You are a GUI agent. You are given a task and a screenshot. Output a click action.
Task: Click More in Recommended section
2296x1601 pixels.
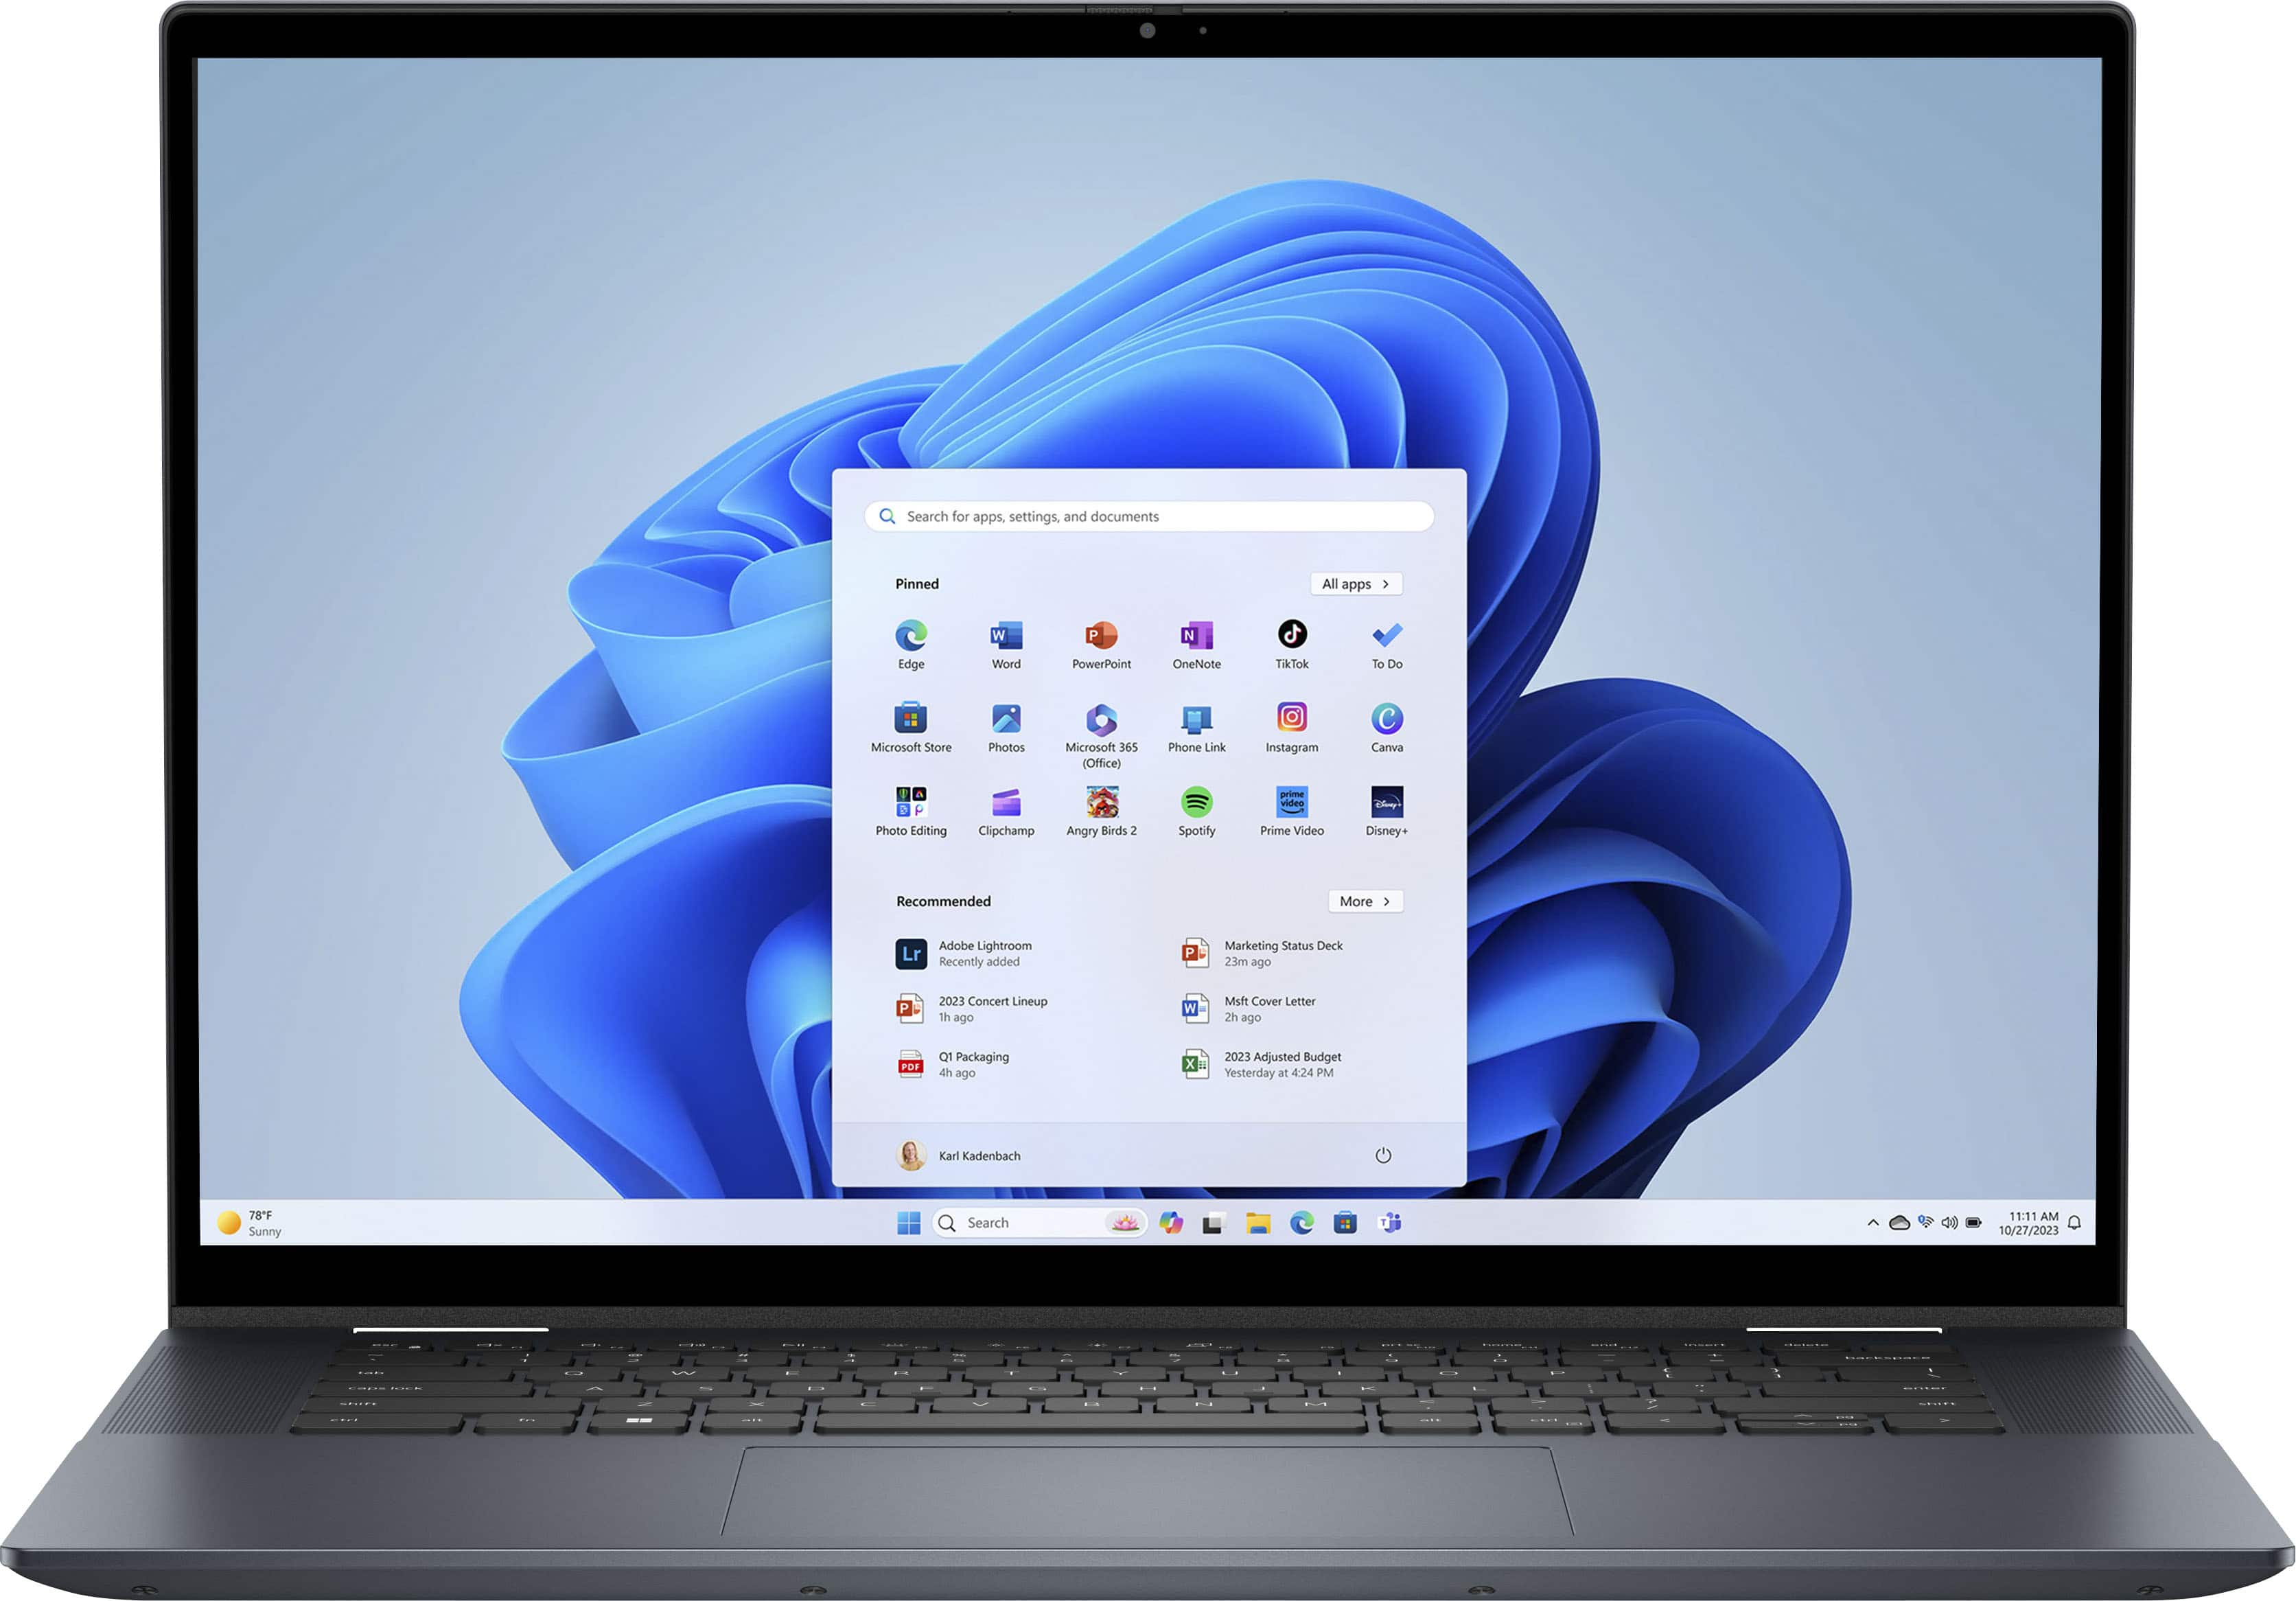pyautogui.click(x=1366, y=899)
